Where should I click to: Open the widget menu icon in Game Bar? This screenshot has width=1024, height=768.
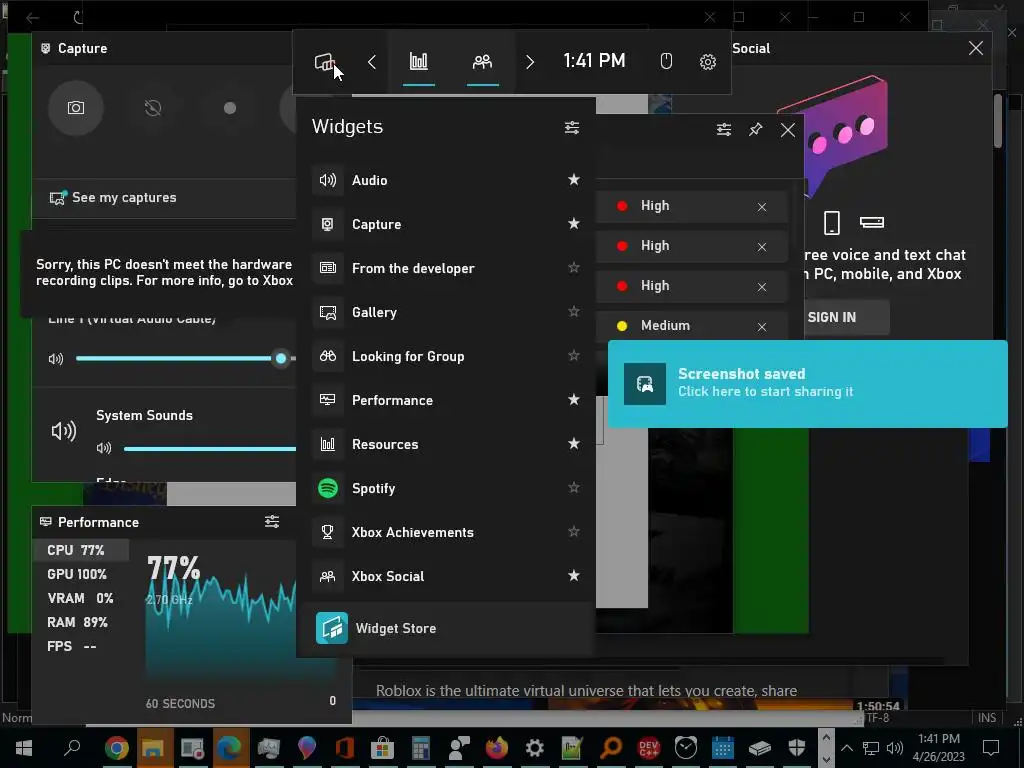click(x=325, y=62)
